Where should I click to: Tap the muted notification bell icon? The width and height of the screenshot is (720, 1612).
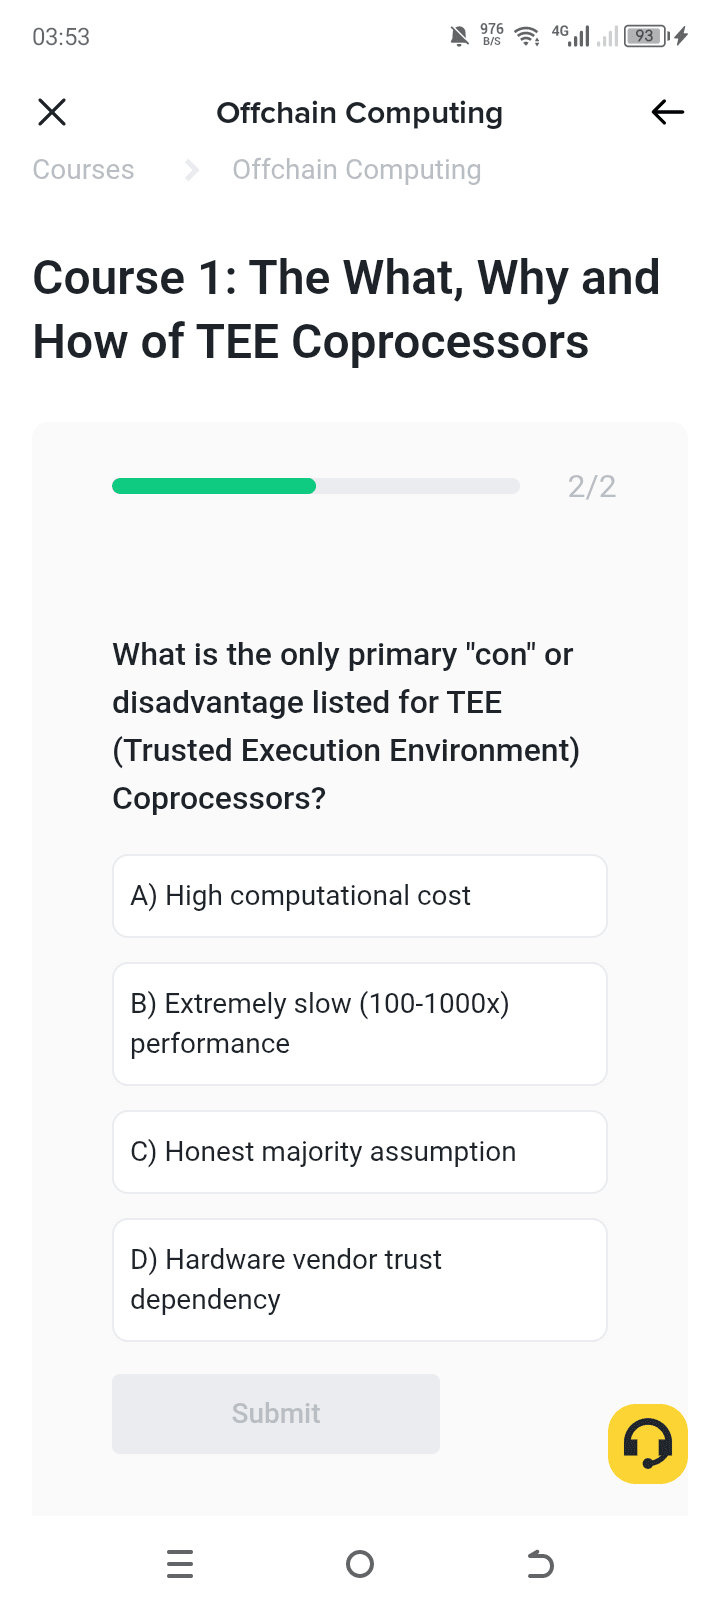pos(459,37)
